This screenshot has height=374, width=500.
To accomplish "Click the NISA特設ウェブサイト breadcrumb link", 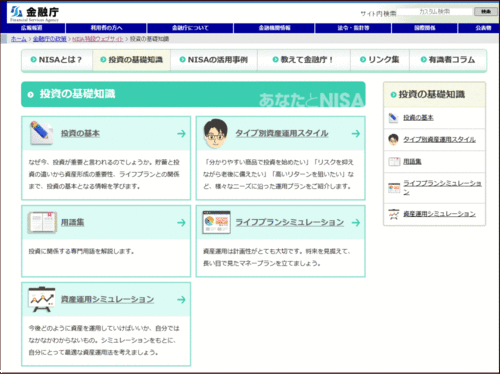I will [98, 39].
